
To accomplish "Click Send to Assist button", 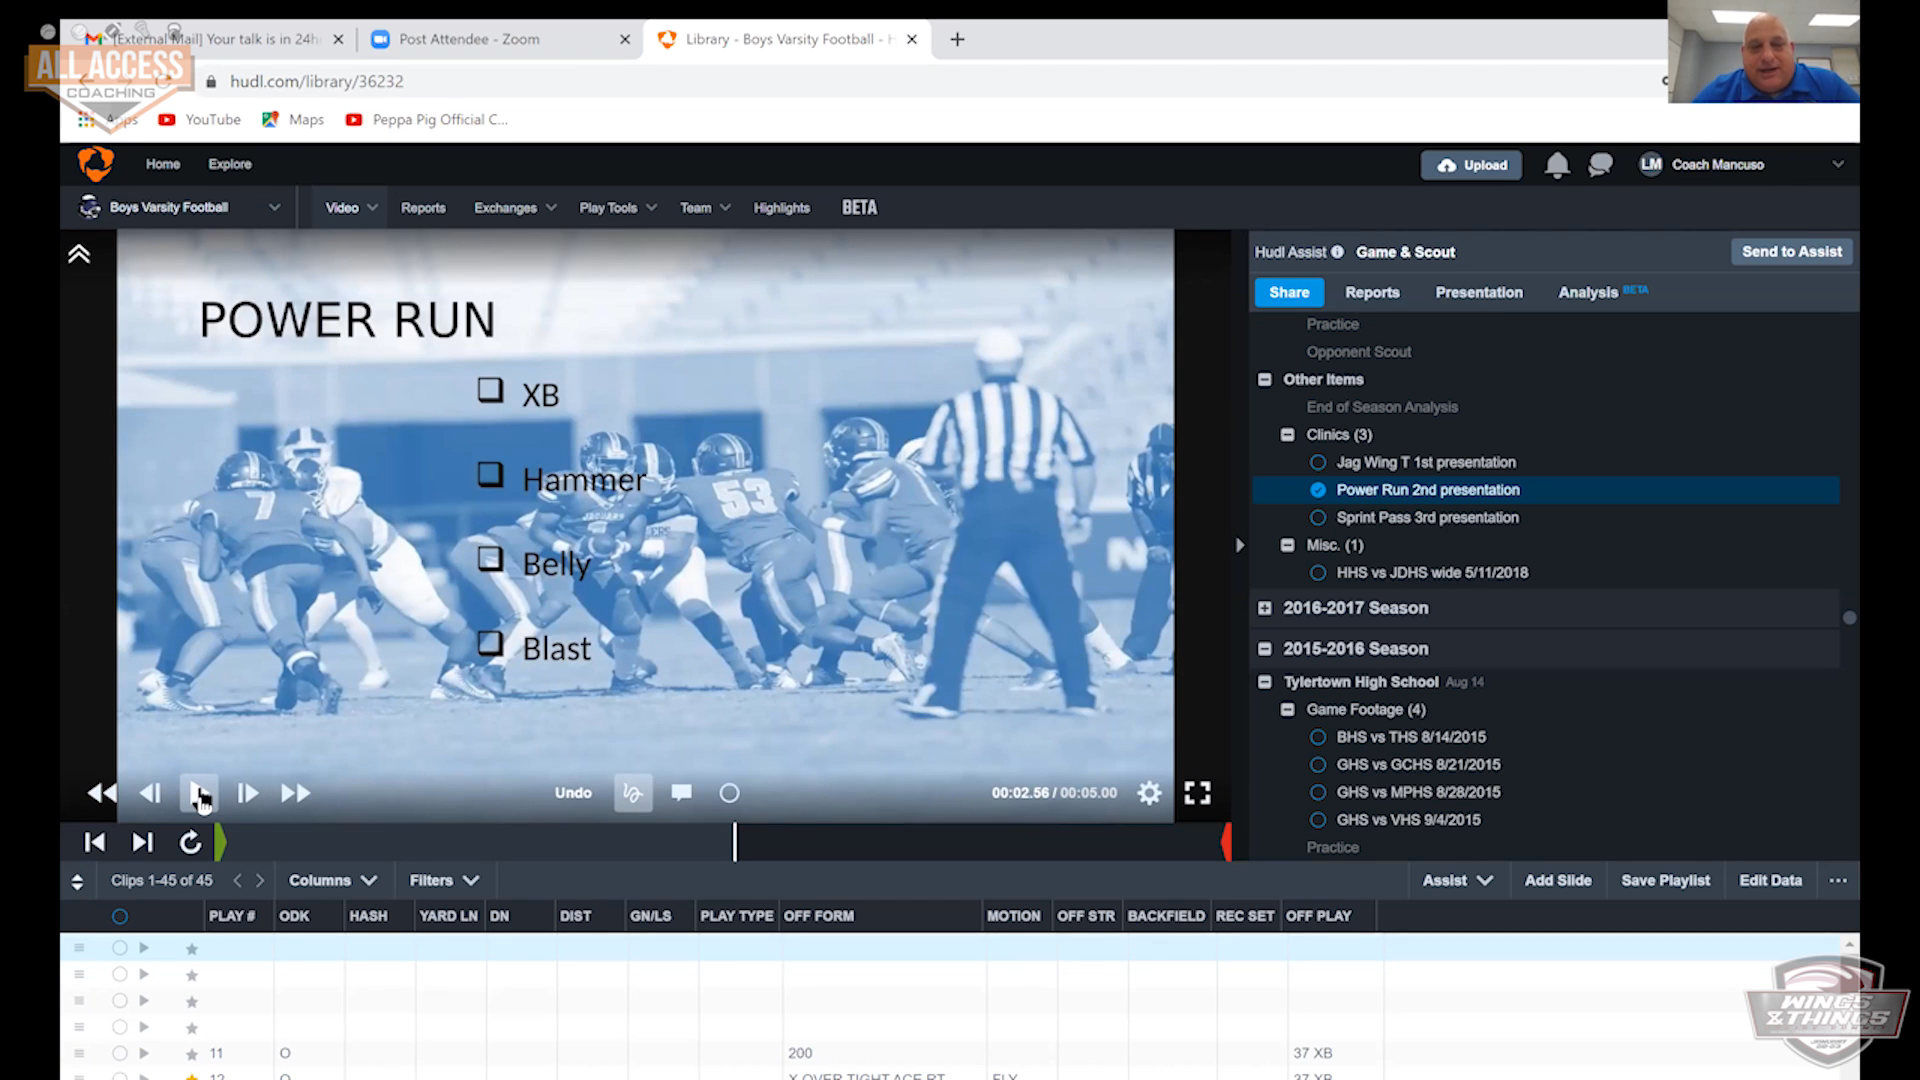I will click(x=1791, y=252).
